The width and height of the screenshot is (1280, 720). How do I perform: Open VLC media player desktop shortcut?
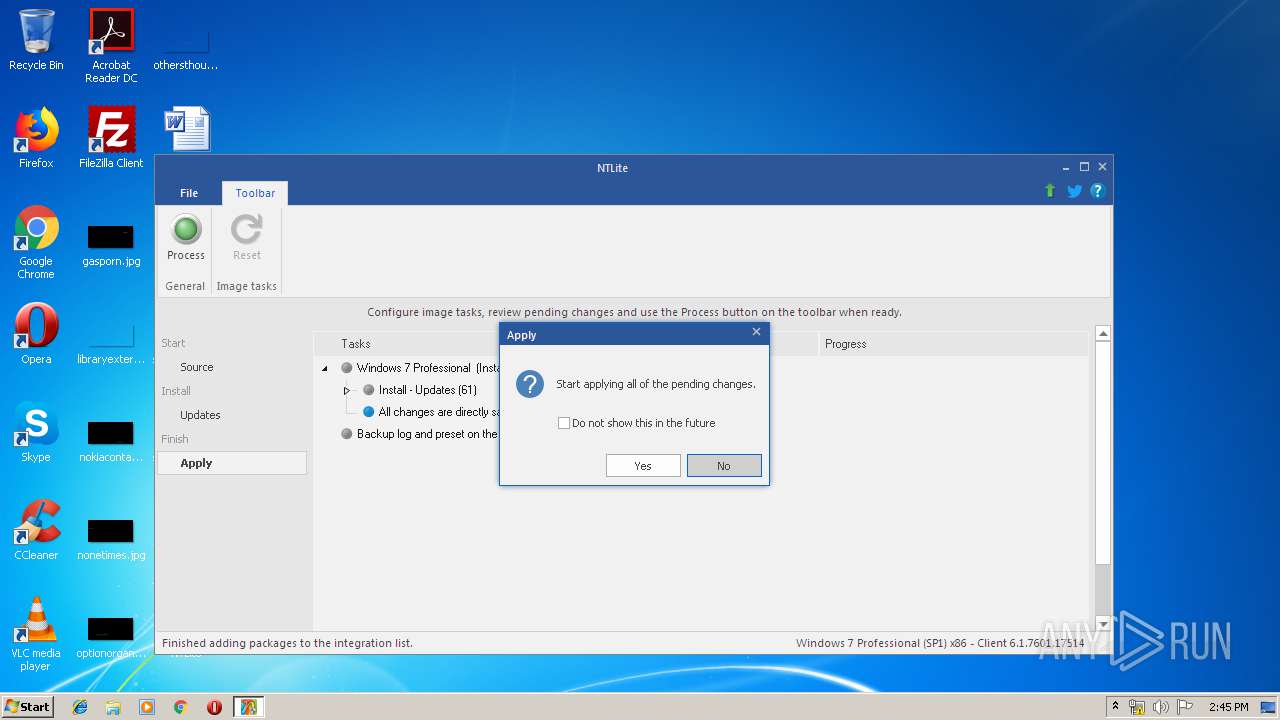click(x=36, y=634)
